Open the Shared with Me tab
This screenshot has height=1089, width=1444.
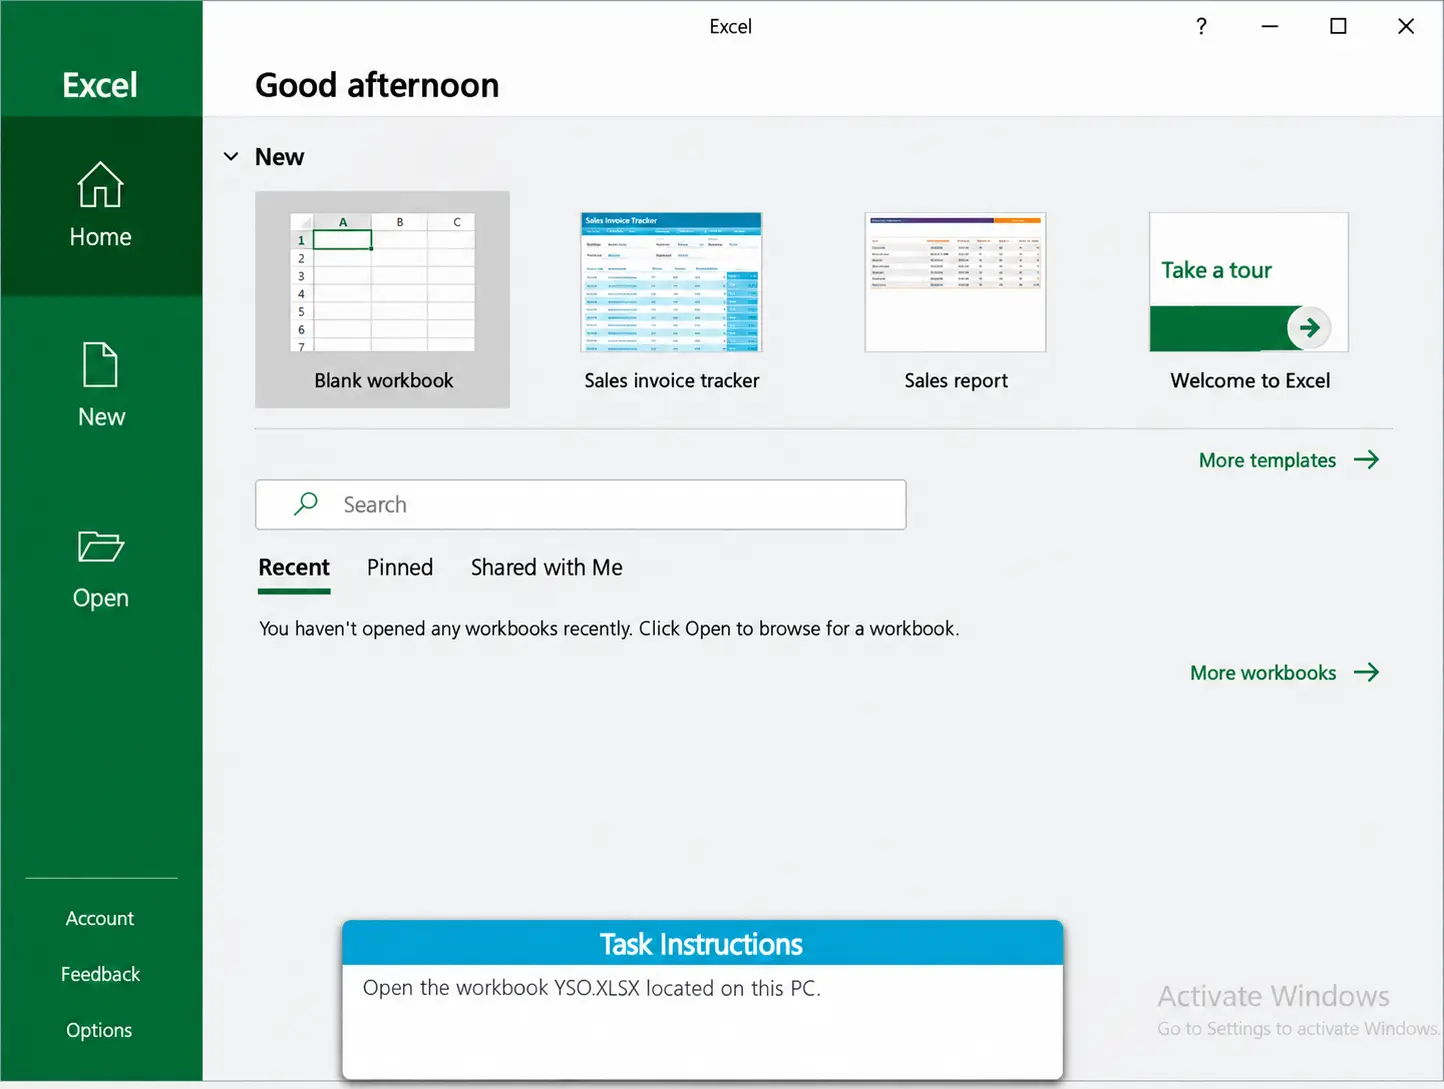tap(547, 568)
